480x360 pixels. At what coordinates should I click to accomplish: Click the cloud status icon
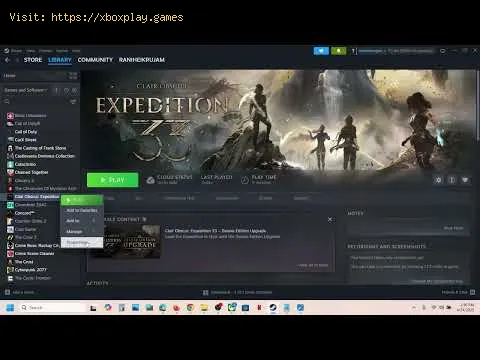click(150, 180)
